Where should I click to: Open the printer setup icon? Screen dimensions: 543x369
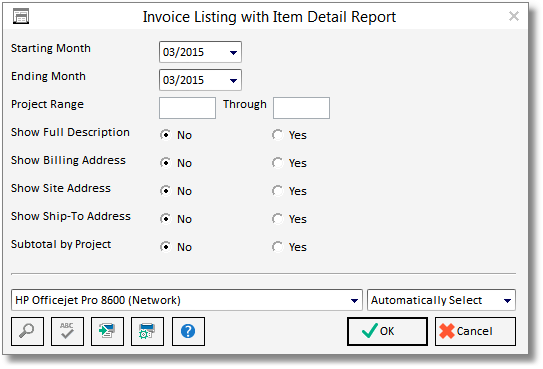pyautogui.click(x=147, y=331)
